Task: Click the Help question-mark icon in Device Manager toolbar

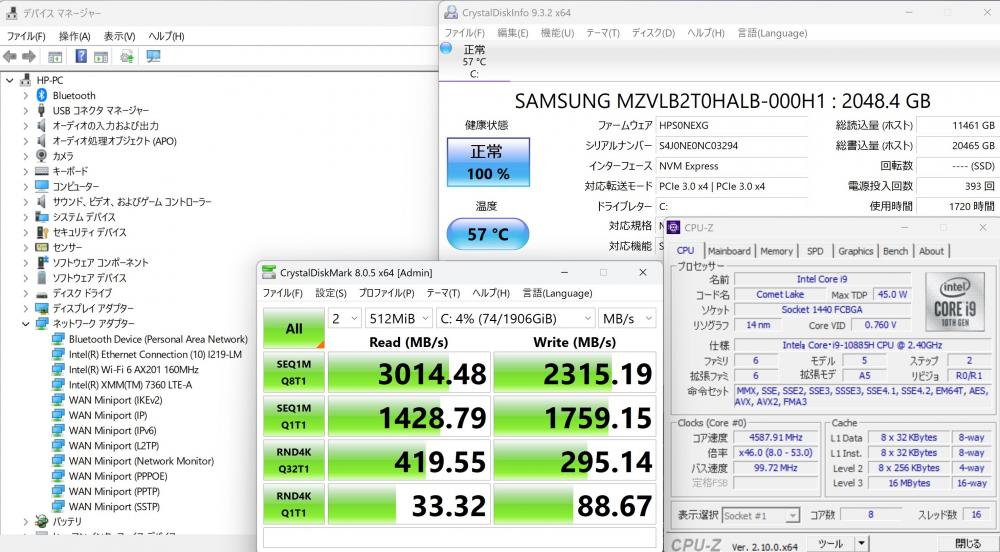Action: (x=81, y=56)
